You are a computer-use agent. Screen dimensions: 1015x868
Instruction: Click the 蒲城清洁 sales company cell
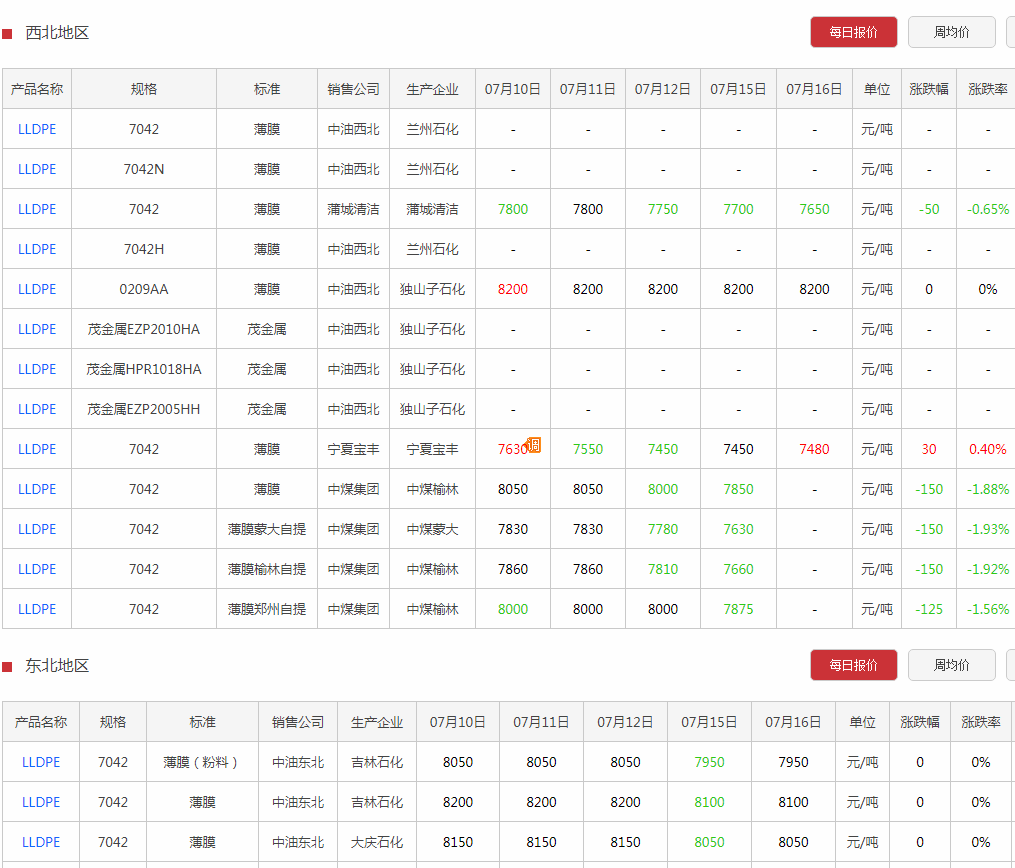tap(353, 210)
